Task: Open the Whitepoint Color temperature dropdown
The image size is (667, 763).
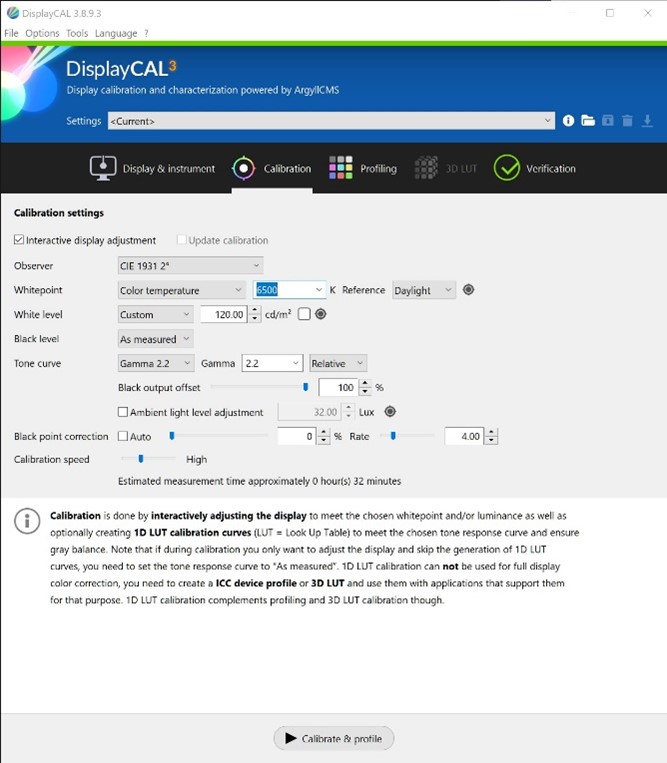Action: [181, 290]
